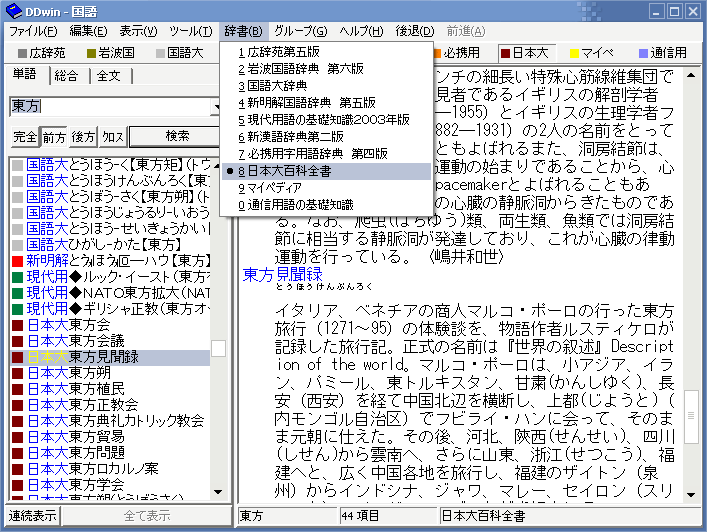Click the search input field containing 東方
This screenshot has width=707, height=532.
(110, 106)
